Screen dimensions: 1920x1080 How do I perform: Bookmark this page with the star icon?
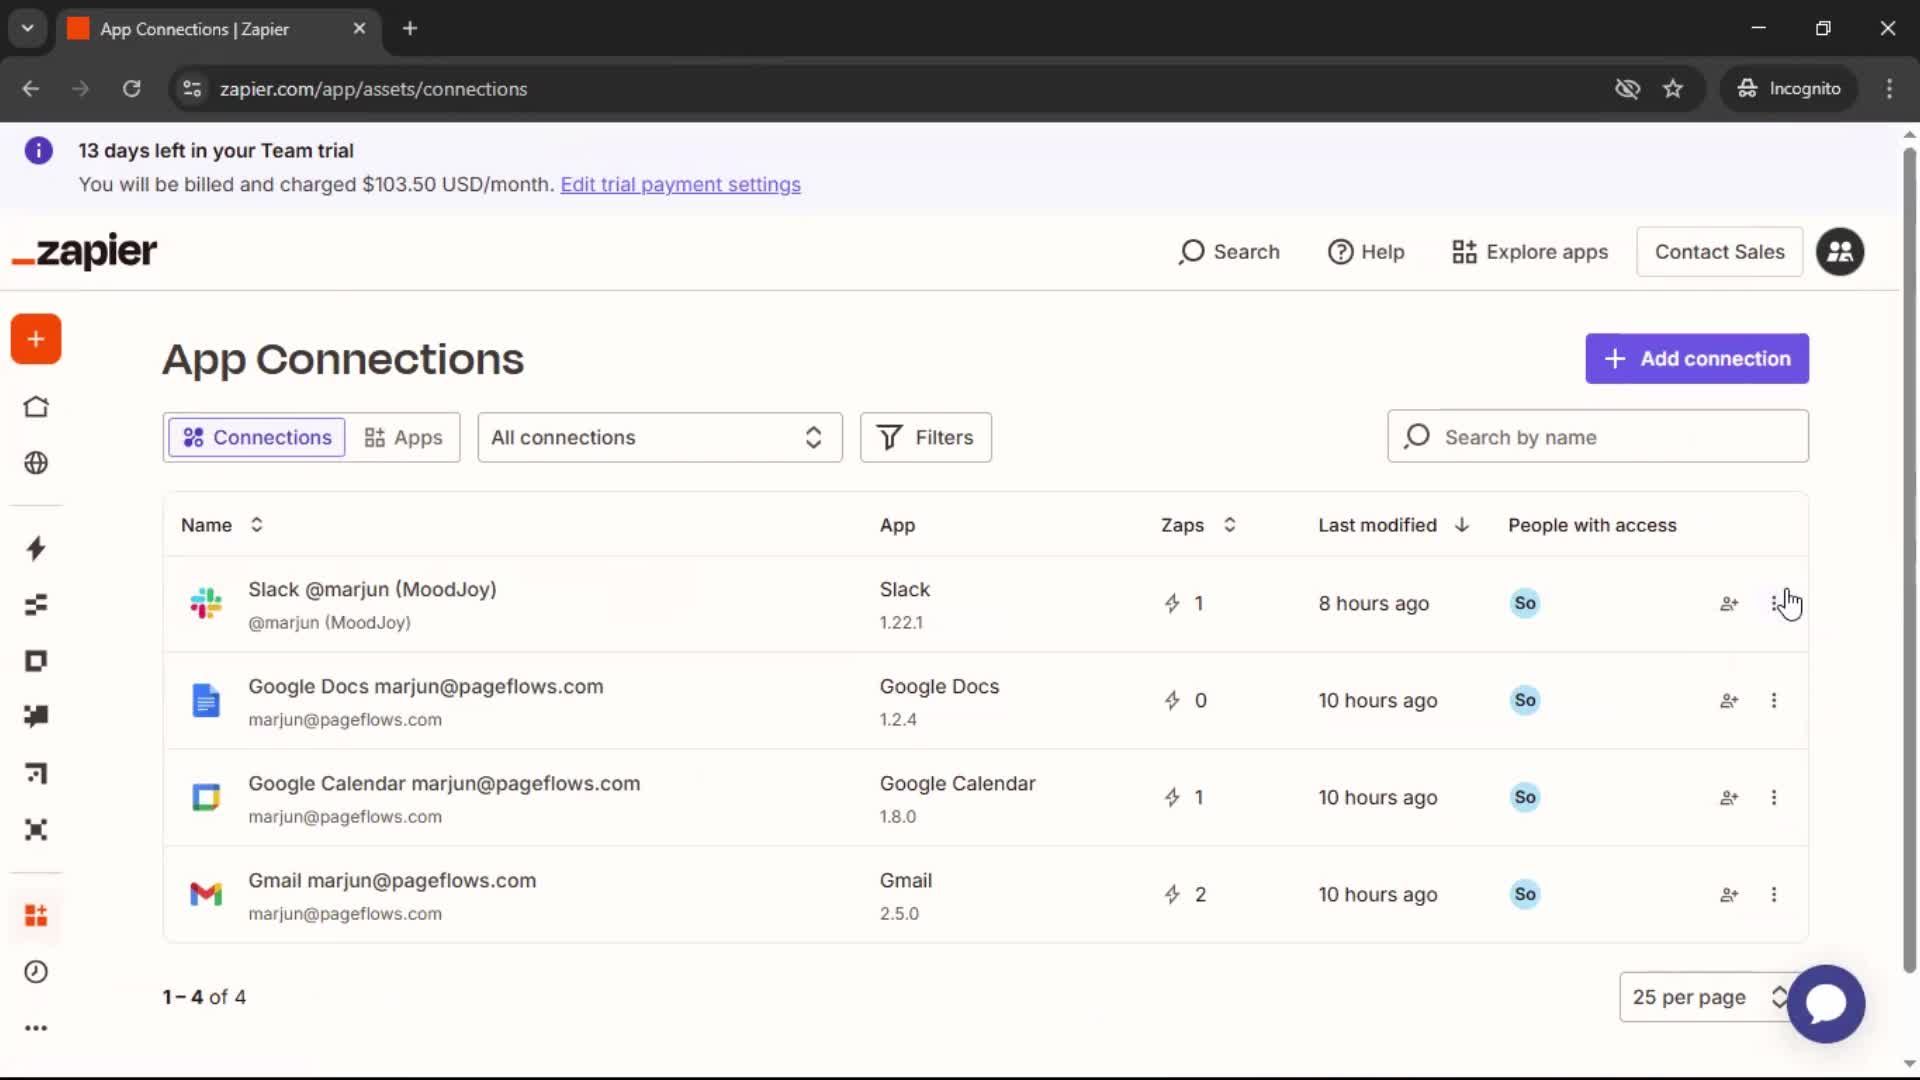coord(1673,89)
